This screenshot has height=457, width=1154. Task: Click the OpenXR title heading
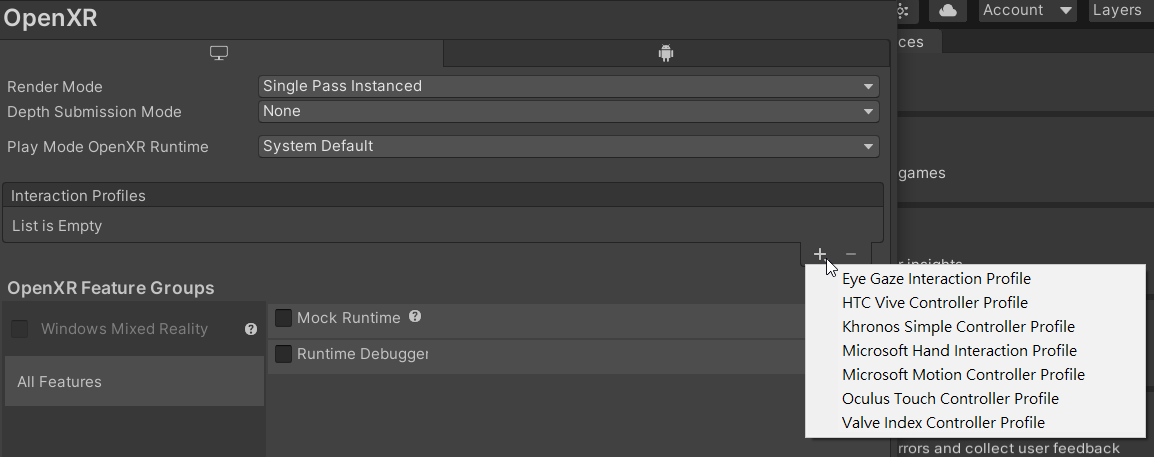[50, 18]
